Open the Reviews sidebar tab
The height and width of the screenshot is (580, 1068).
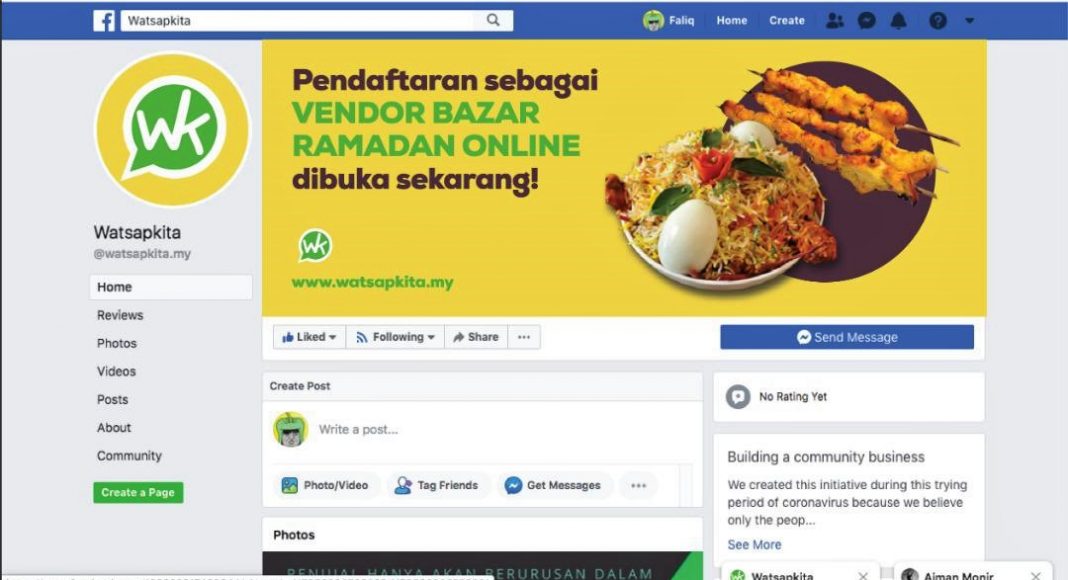click(x=120, y=315)
